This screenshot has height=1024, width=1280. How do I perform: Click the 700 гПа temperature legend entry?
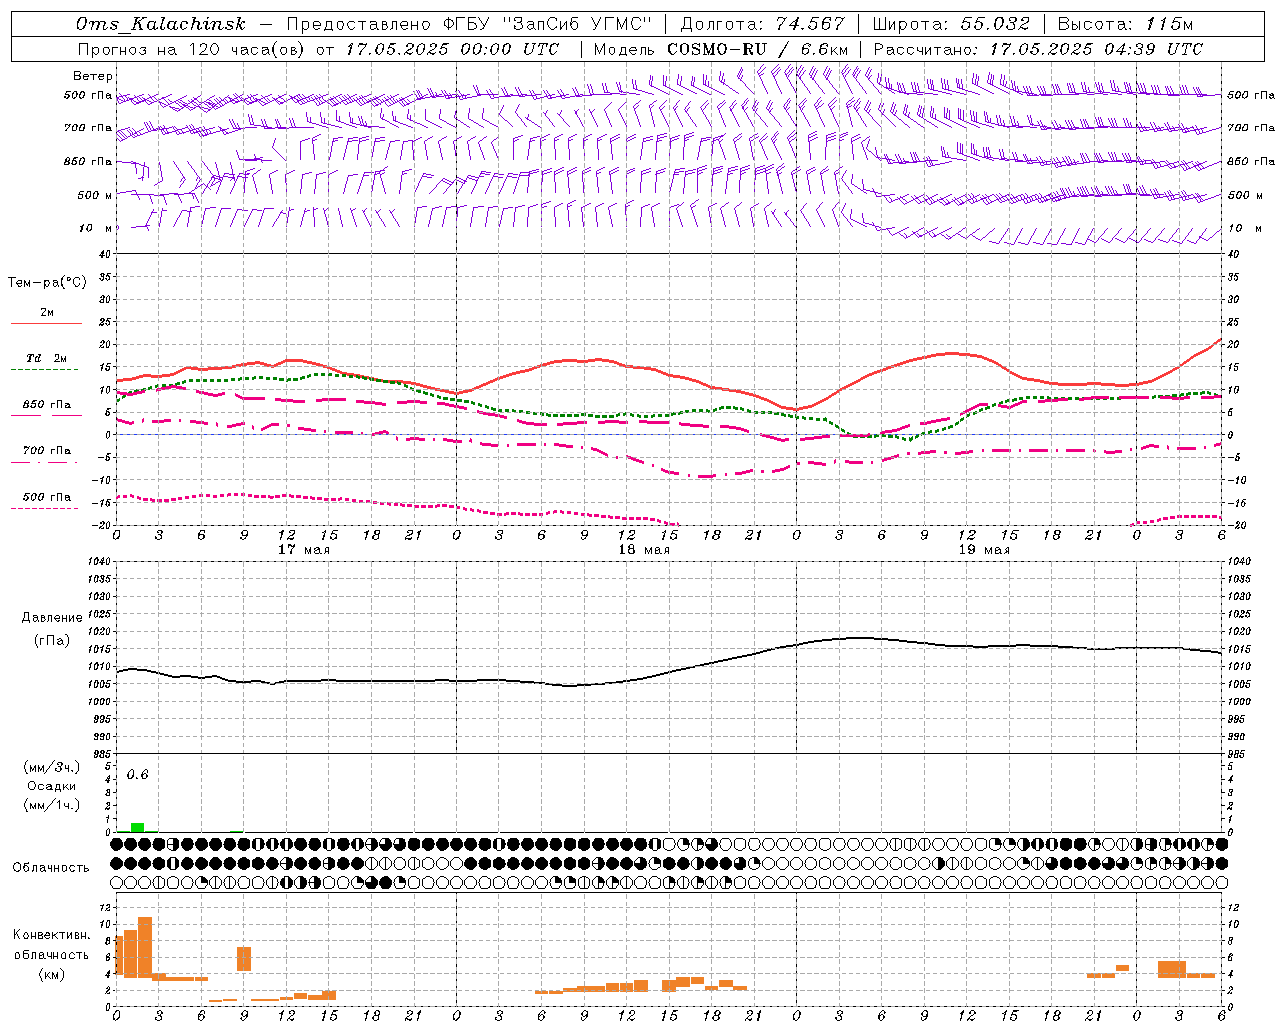46,454
